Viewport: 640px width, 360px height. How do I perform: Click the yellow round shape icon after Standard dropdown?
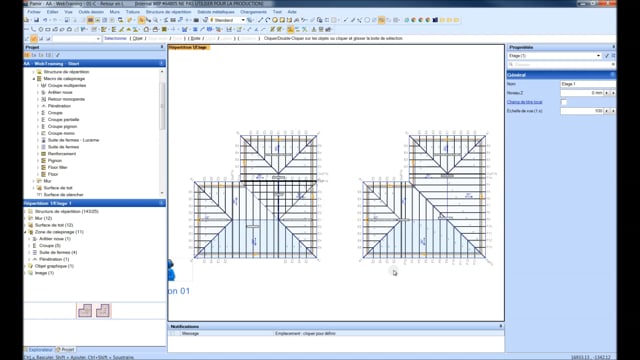point(275,20)
